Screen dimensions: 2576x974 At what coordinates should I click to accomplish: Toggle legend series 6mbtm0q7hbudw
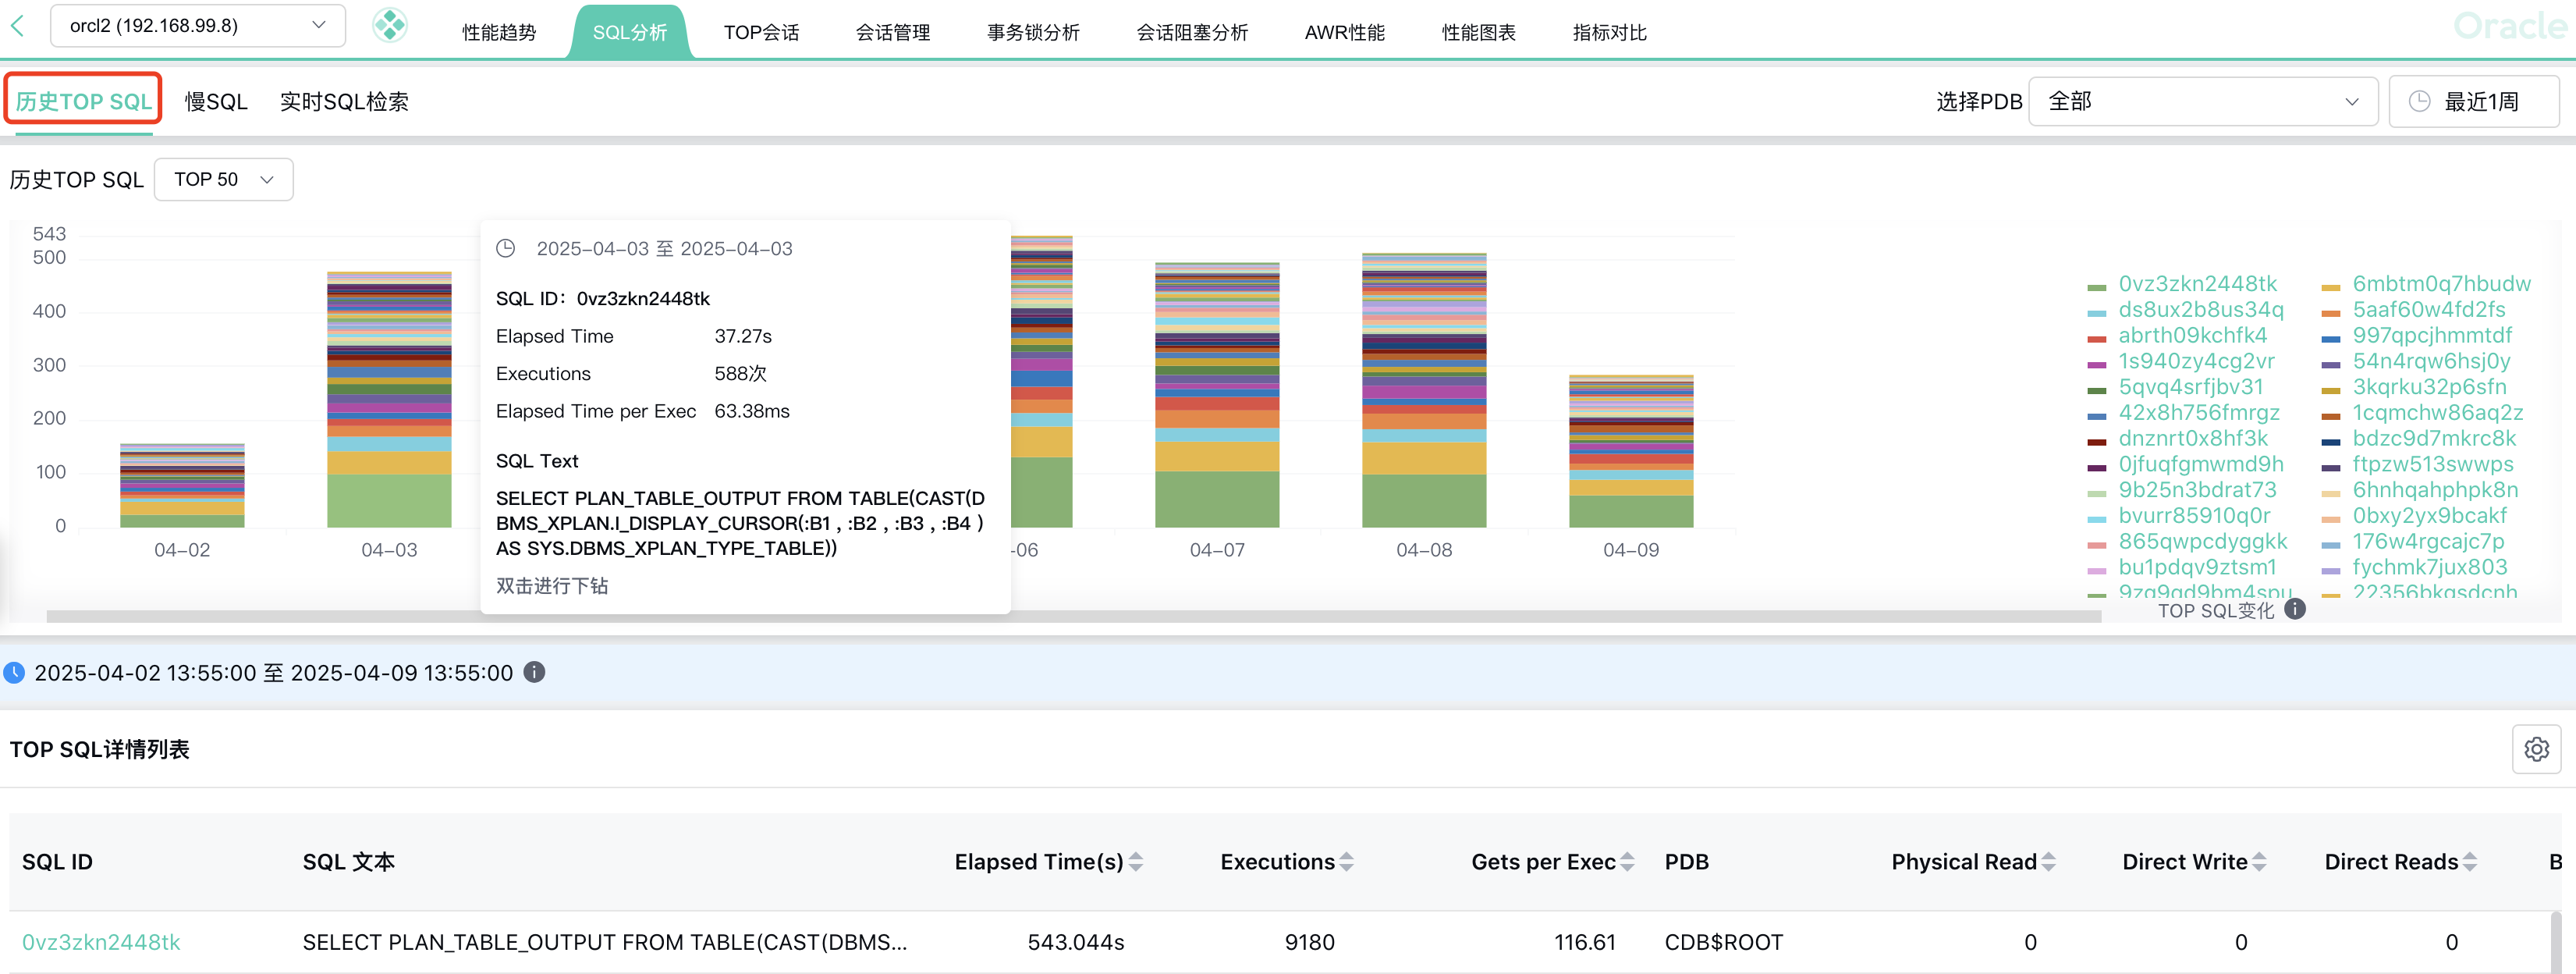pos(2440,284)
